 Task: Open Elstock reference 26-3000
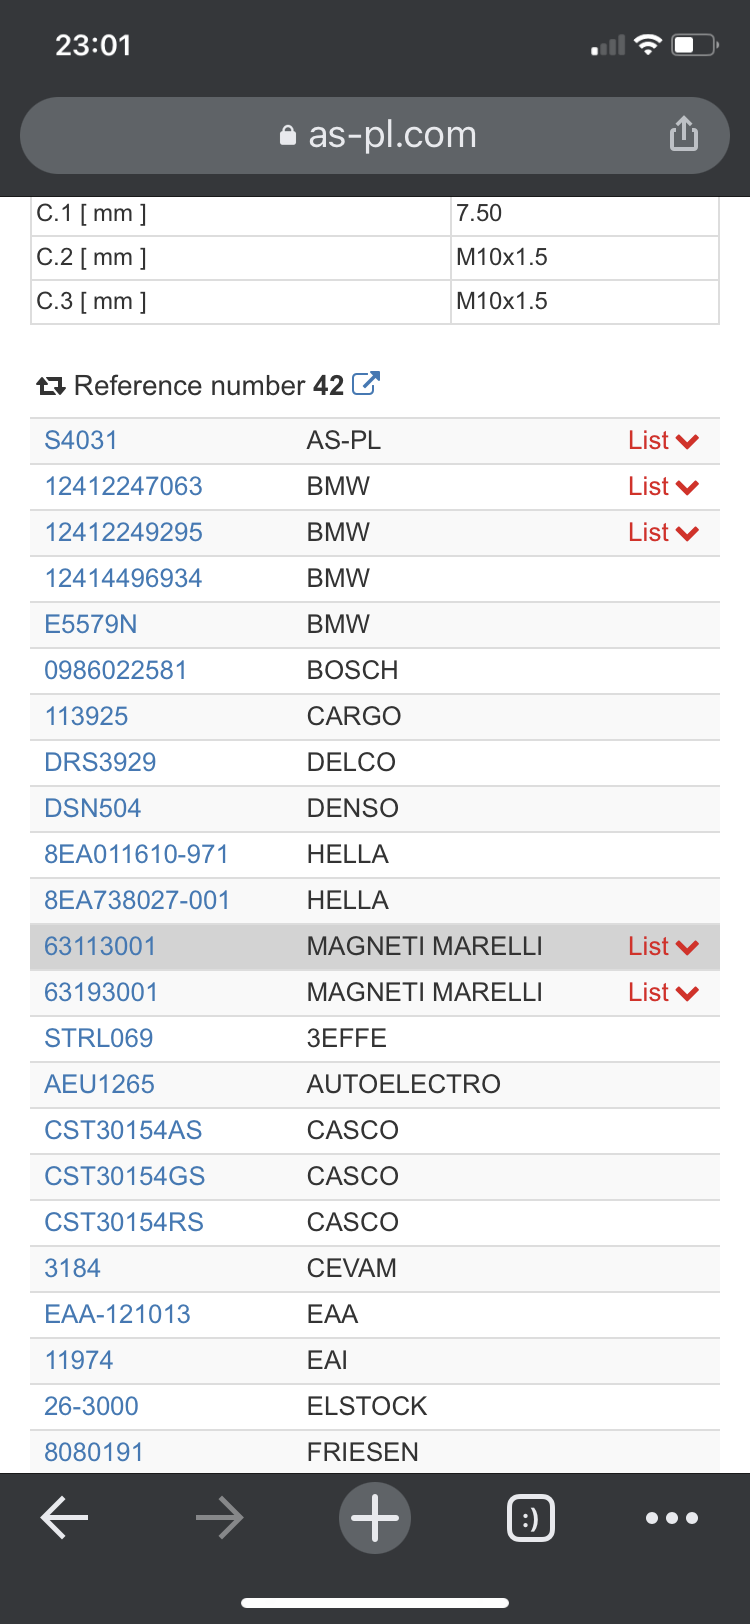coord(92,1406)
